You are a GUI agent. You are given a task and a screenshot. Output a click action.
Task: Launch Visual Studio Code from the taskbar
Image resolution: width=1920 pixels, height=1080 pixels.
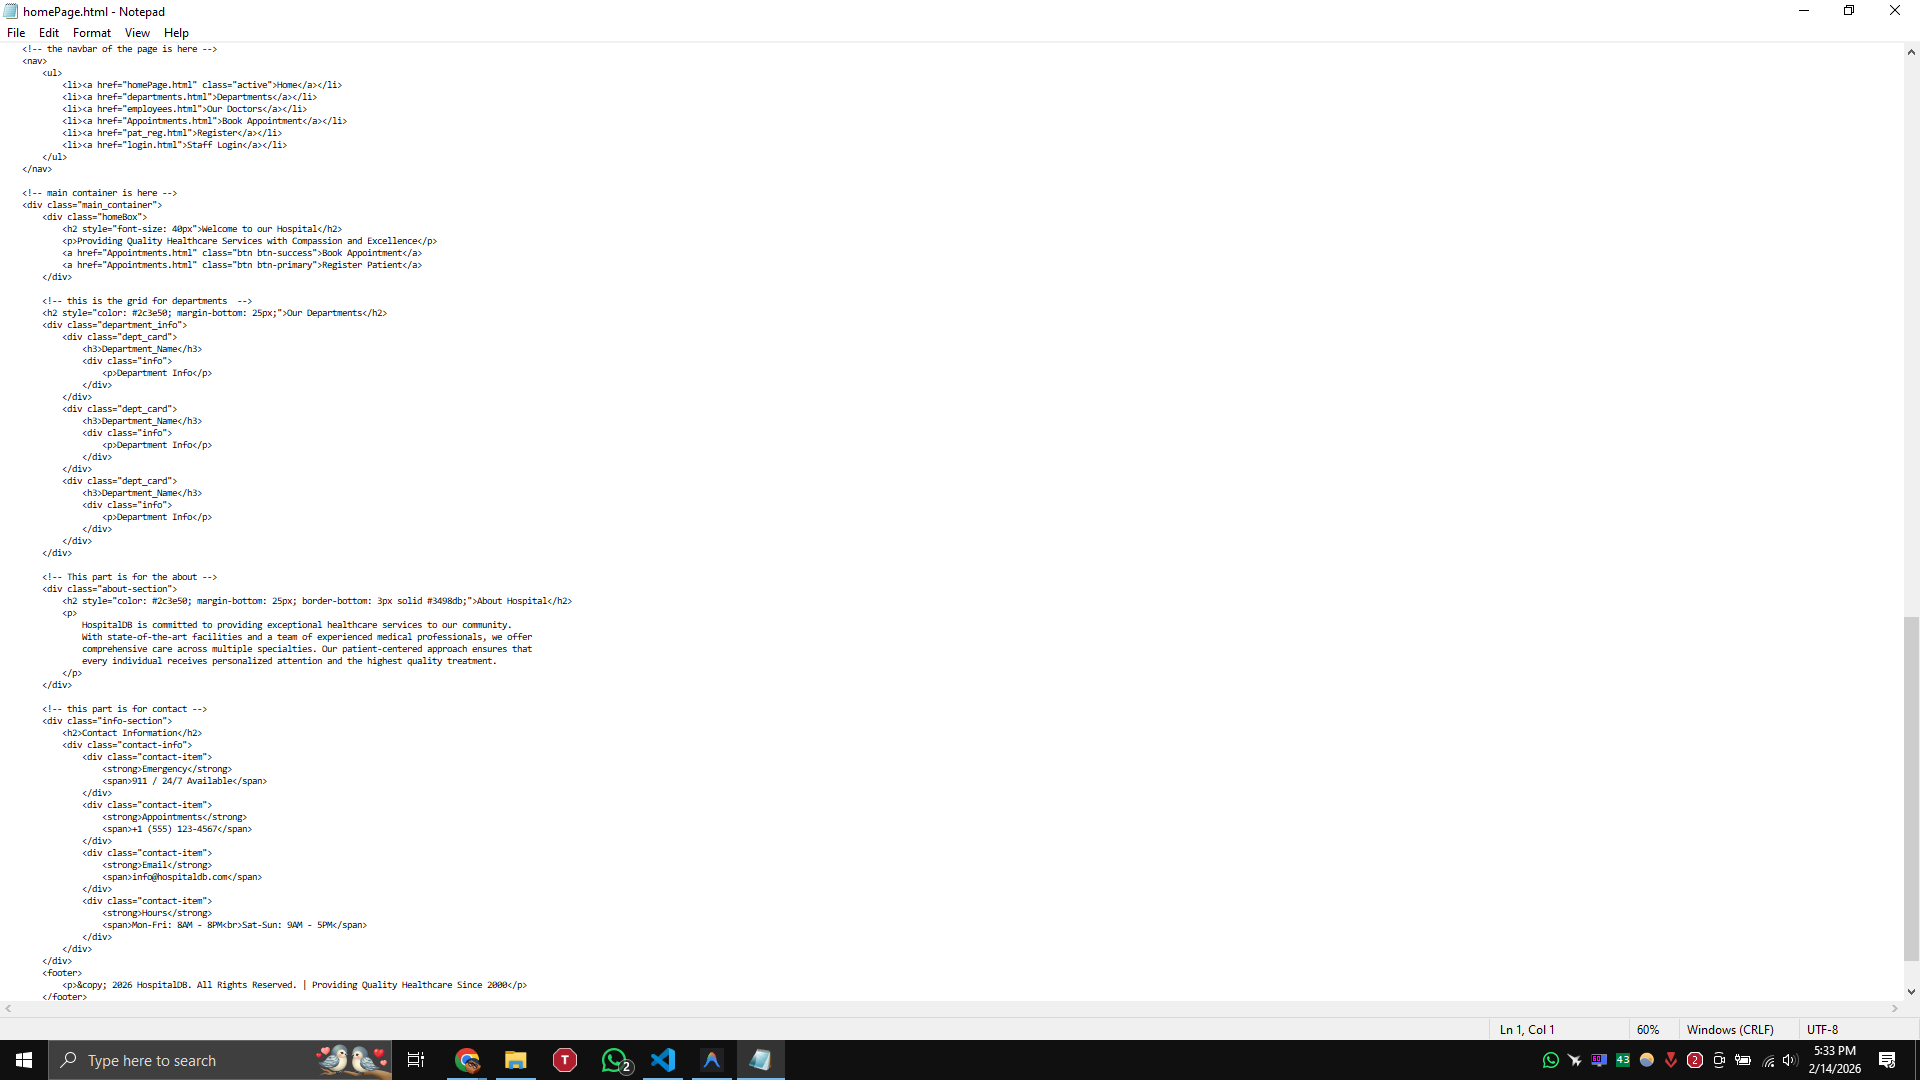[x=663, y=1060]
